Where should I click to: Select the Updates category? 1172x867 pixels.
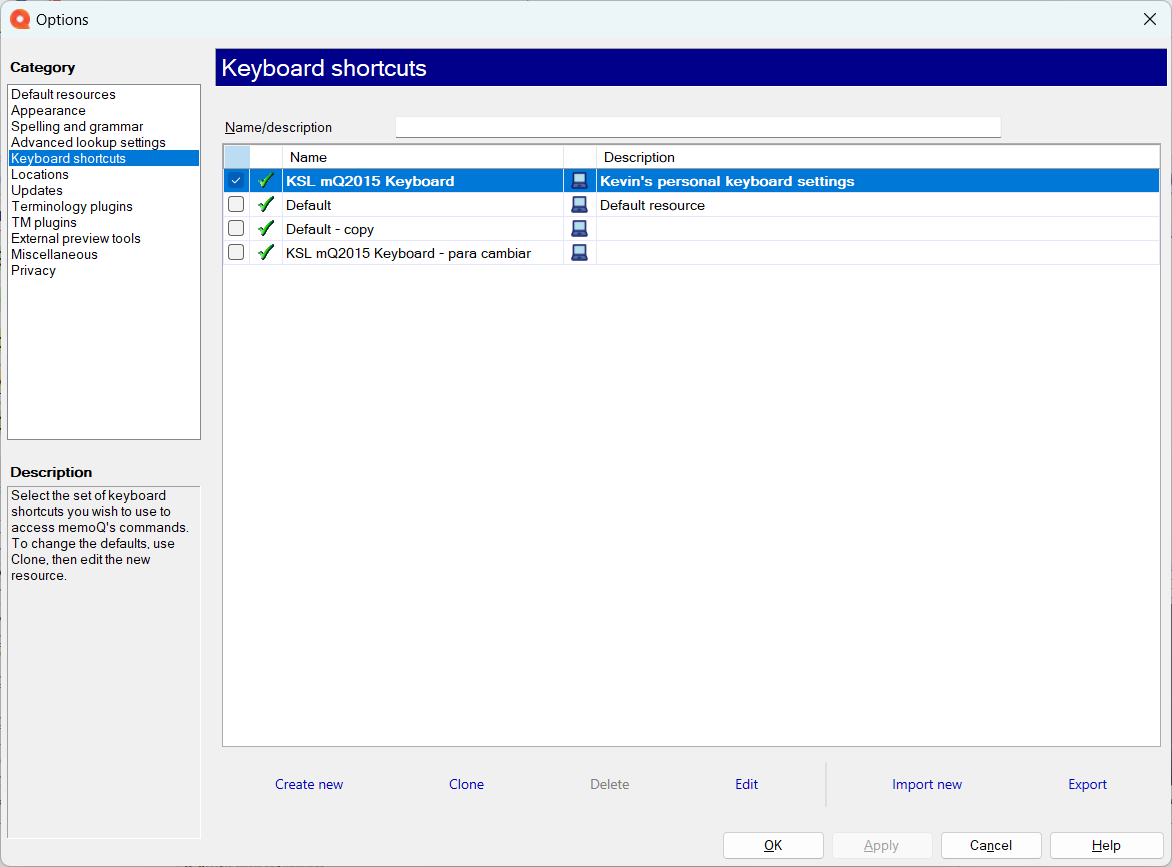37,191
